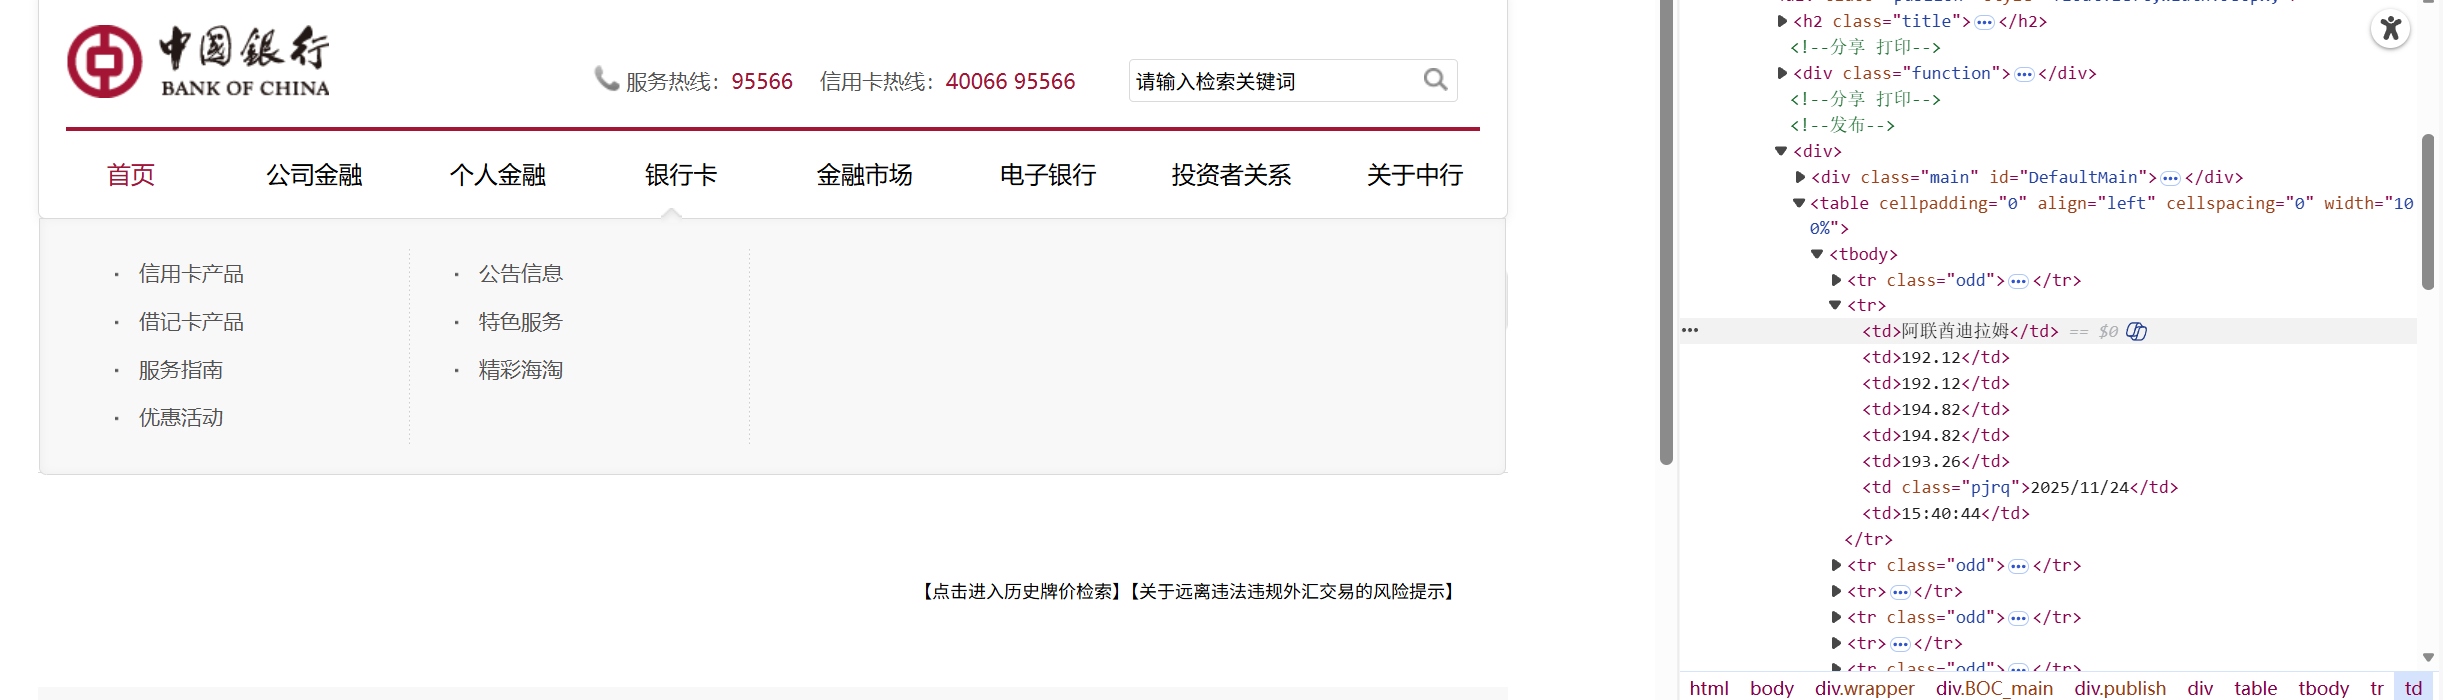Click the ellipsis badge in h2 title element
This screenshot has height=700, width=2443.
click(x=1984, y=22)
